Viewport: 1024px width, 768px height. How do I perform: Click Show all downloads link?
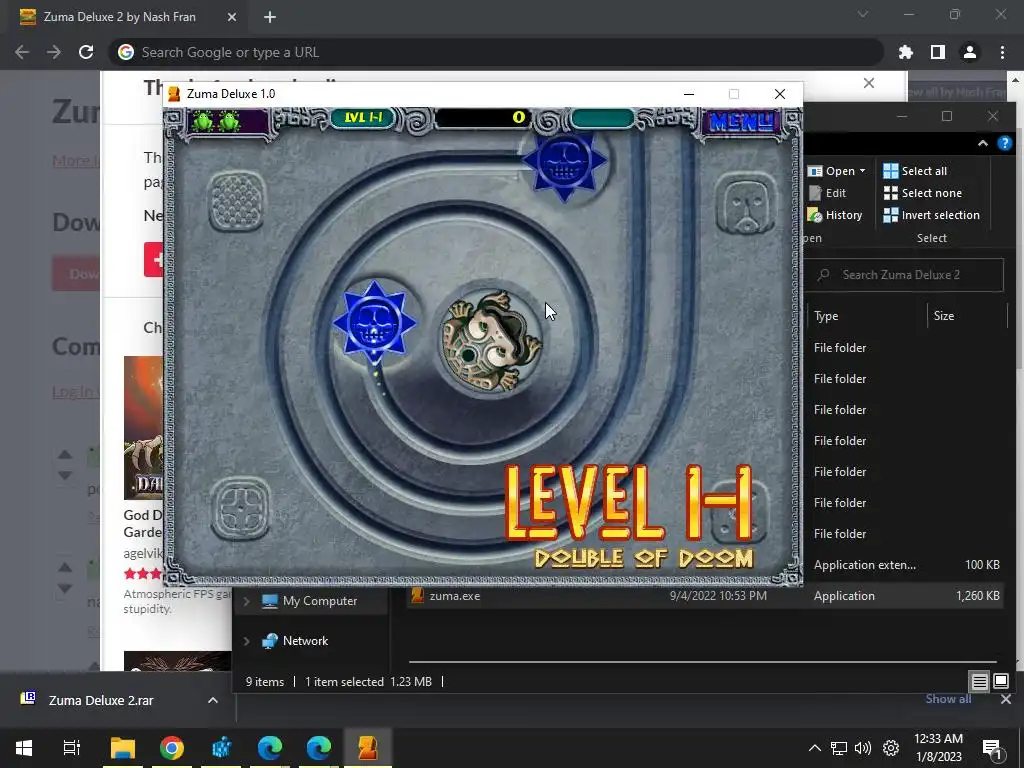948,699
